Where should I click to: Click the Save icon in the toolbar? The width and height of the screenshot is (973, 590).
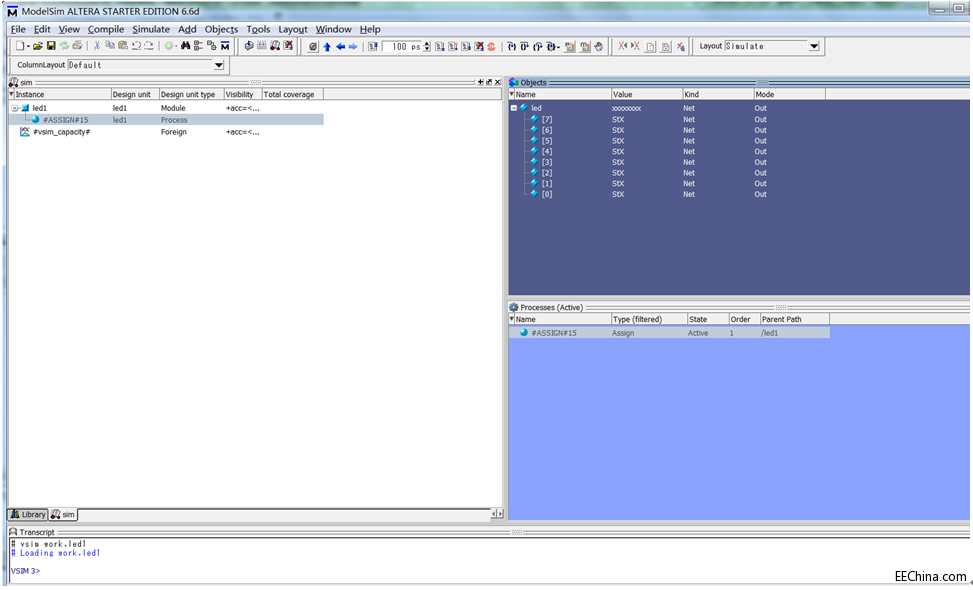tap(51, 46)
